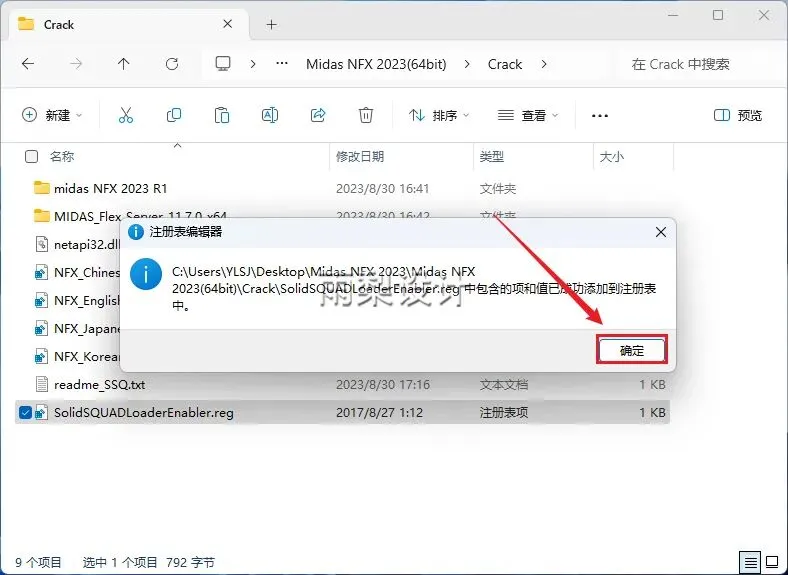Close the Crack tab
The height and width of the screenshot is (575, 788).
(x=227, y=24)
